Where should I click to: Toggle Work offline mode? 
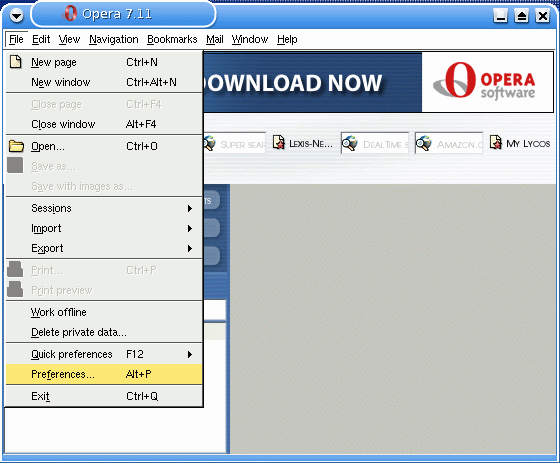104,312
